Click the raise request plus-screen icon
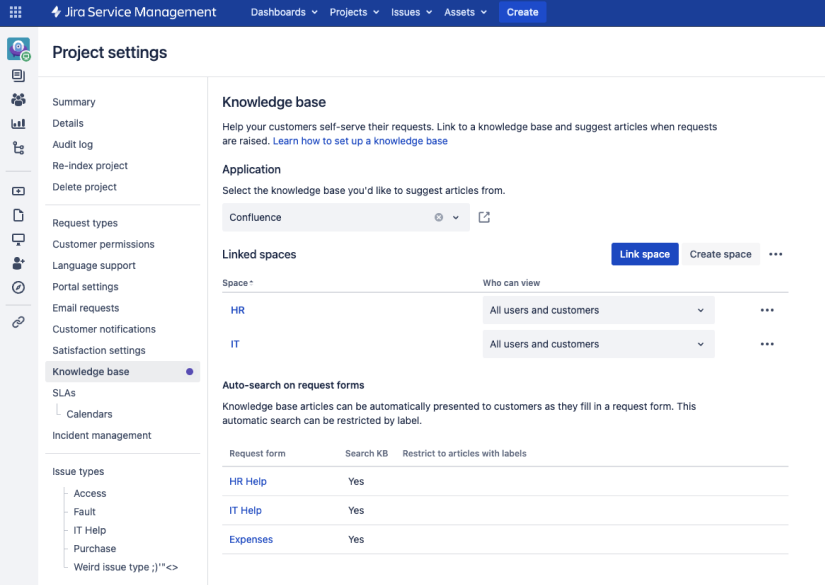 point(18,191)
